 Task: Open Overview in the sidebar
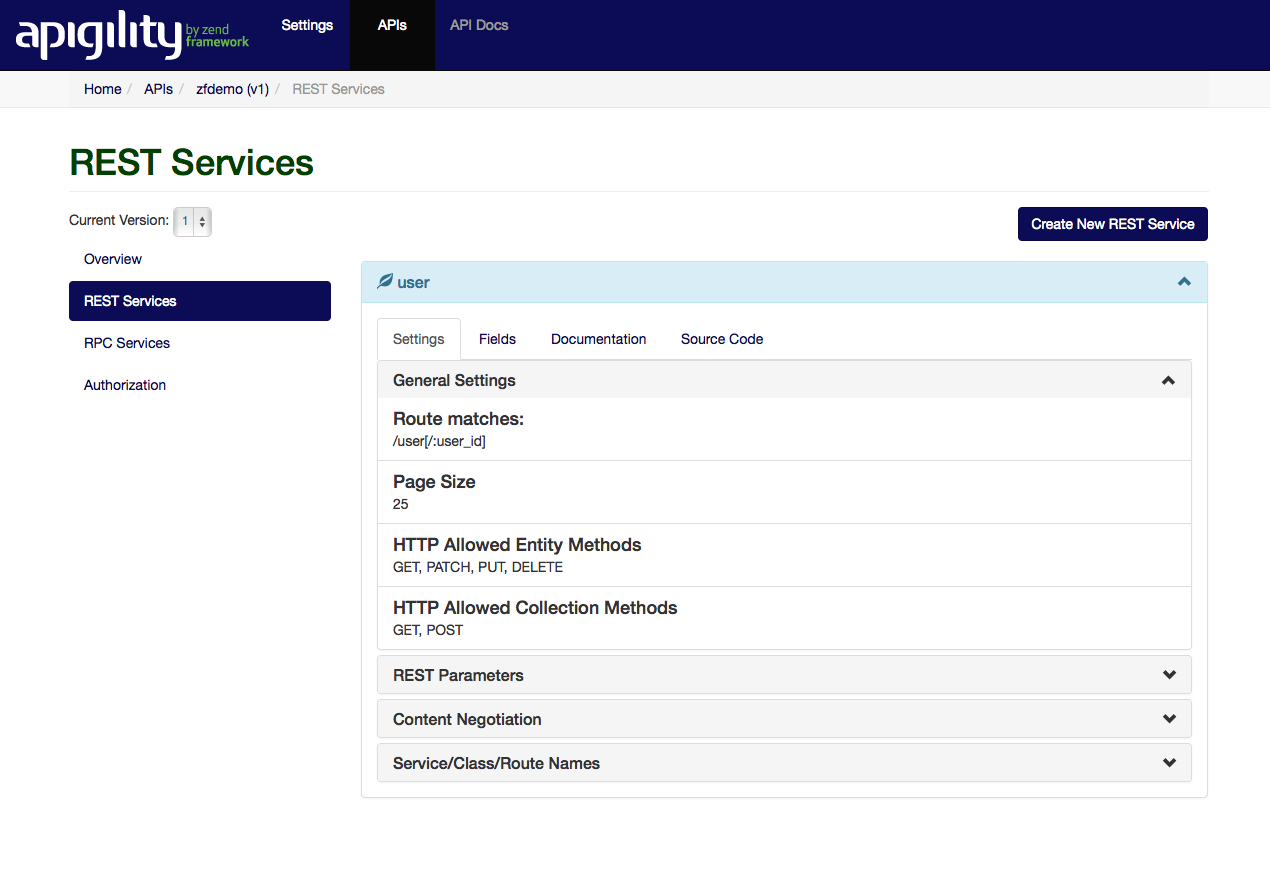tap(113, 259)
